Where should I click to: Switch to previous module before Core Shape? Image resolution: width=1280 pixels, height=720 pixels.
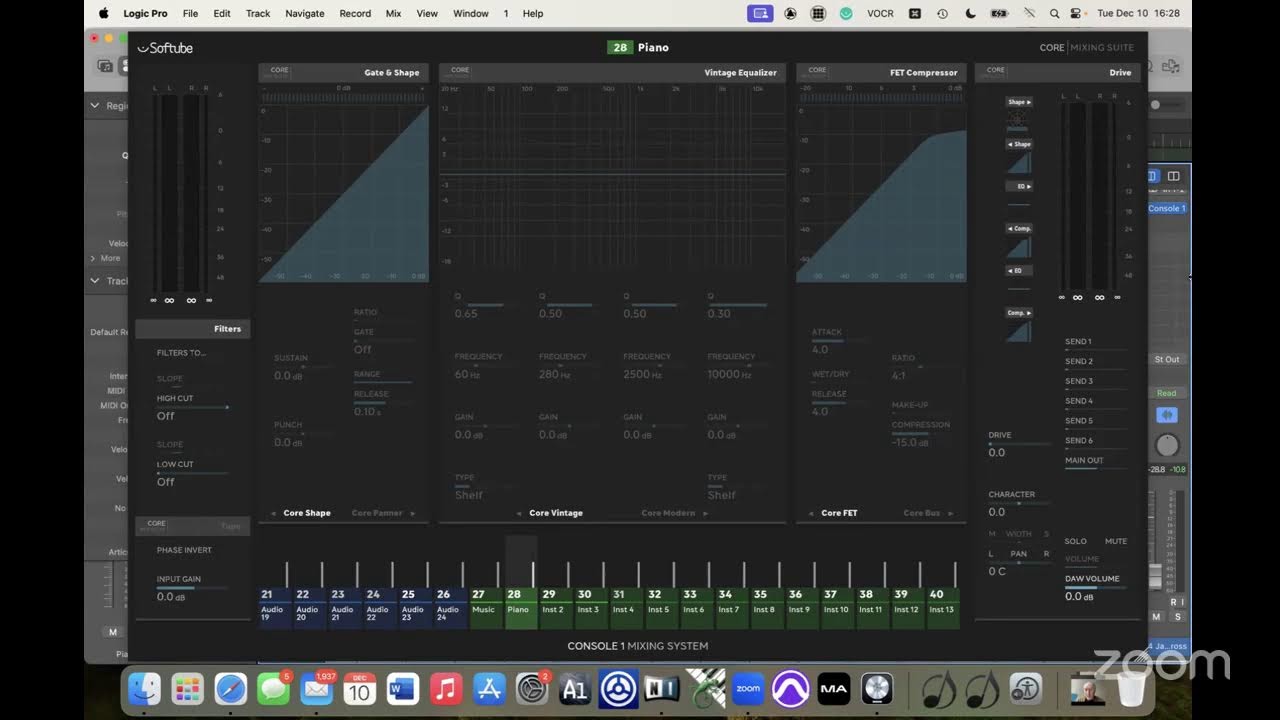(x=274, y=513)
